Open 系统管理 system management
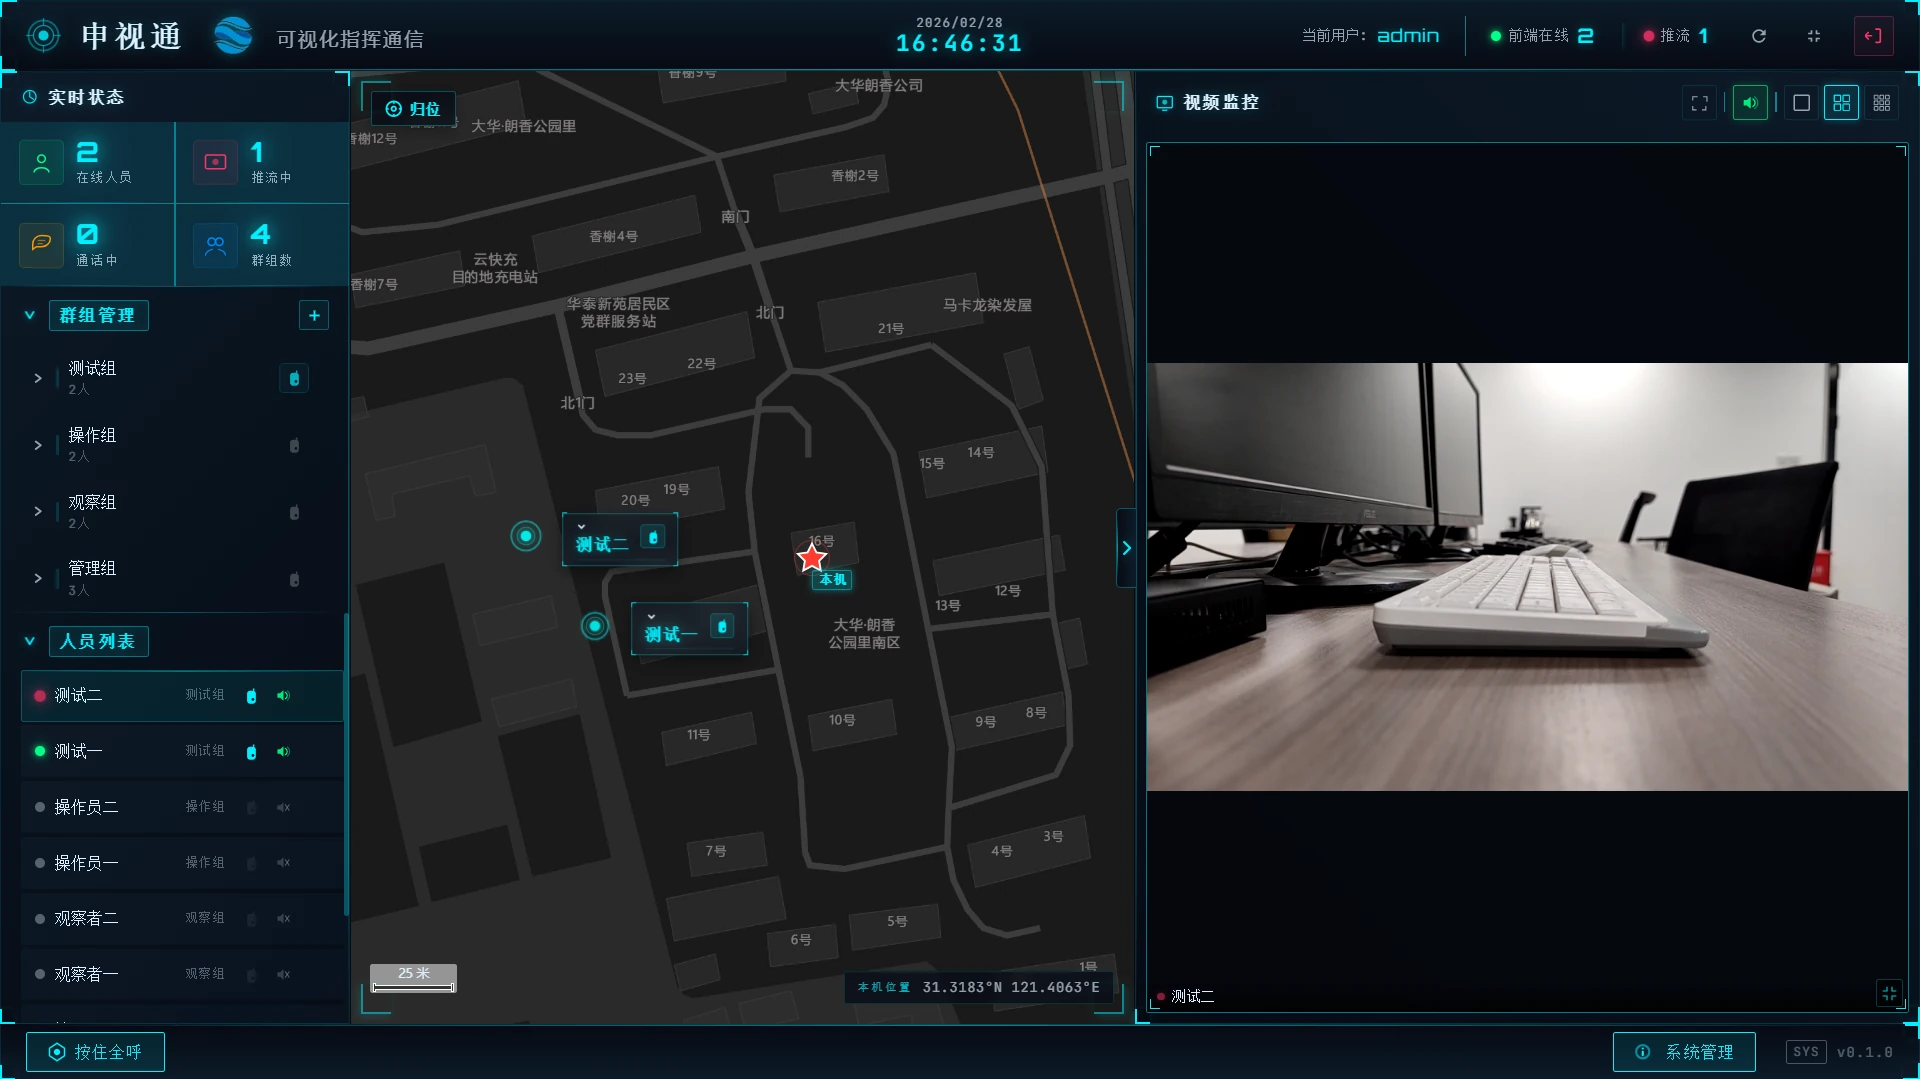Screen dimensions: 1920x1079 click(x=1684, y=1052)
